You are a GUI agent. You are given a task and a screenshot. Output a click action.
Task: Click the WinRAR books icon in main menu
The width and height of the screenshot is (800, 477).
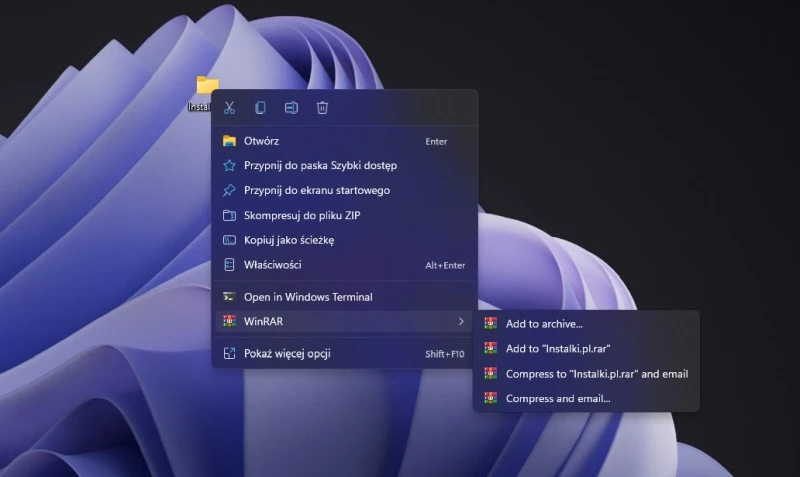[230, 321]
